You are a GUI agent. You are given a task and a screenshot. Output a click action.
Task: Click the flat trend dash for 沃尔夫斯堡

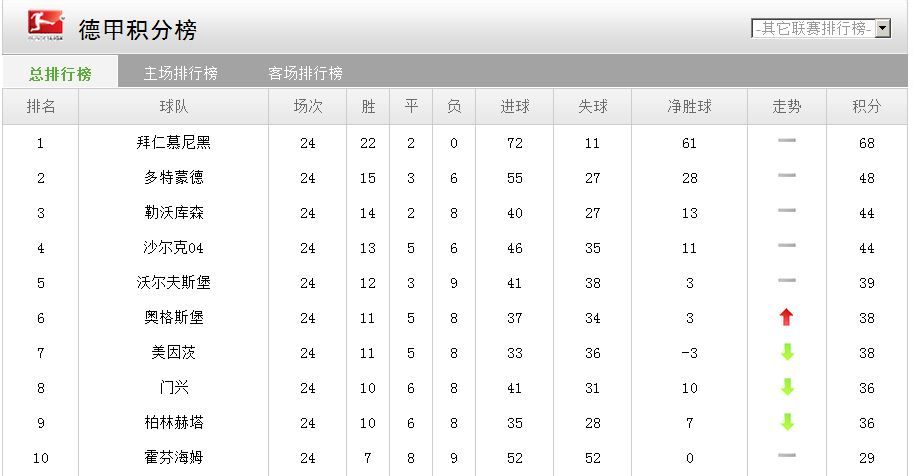[x=786, y=282]
